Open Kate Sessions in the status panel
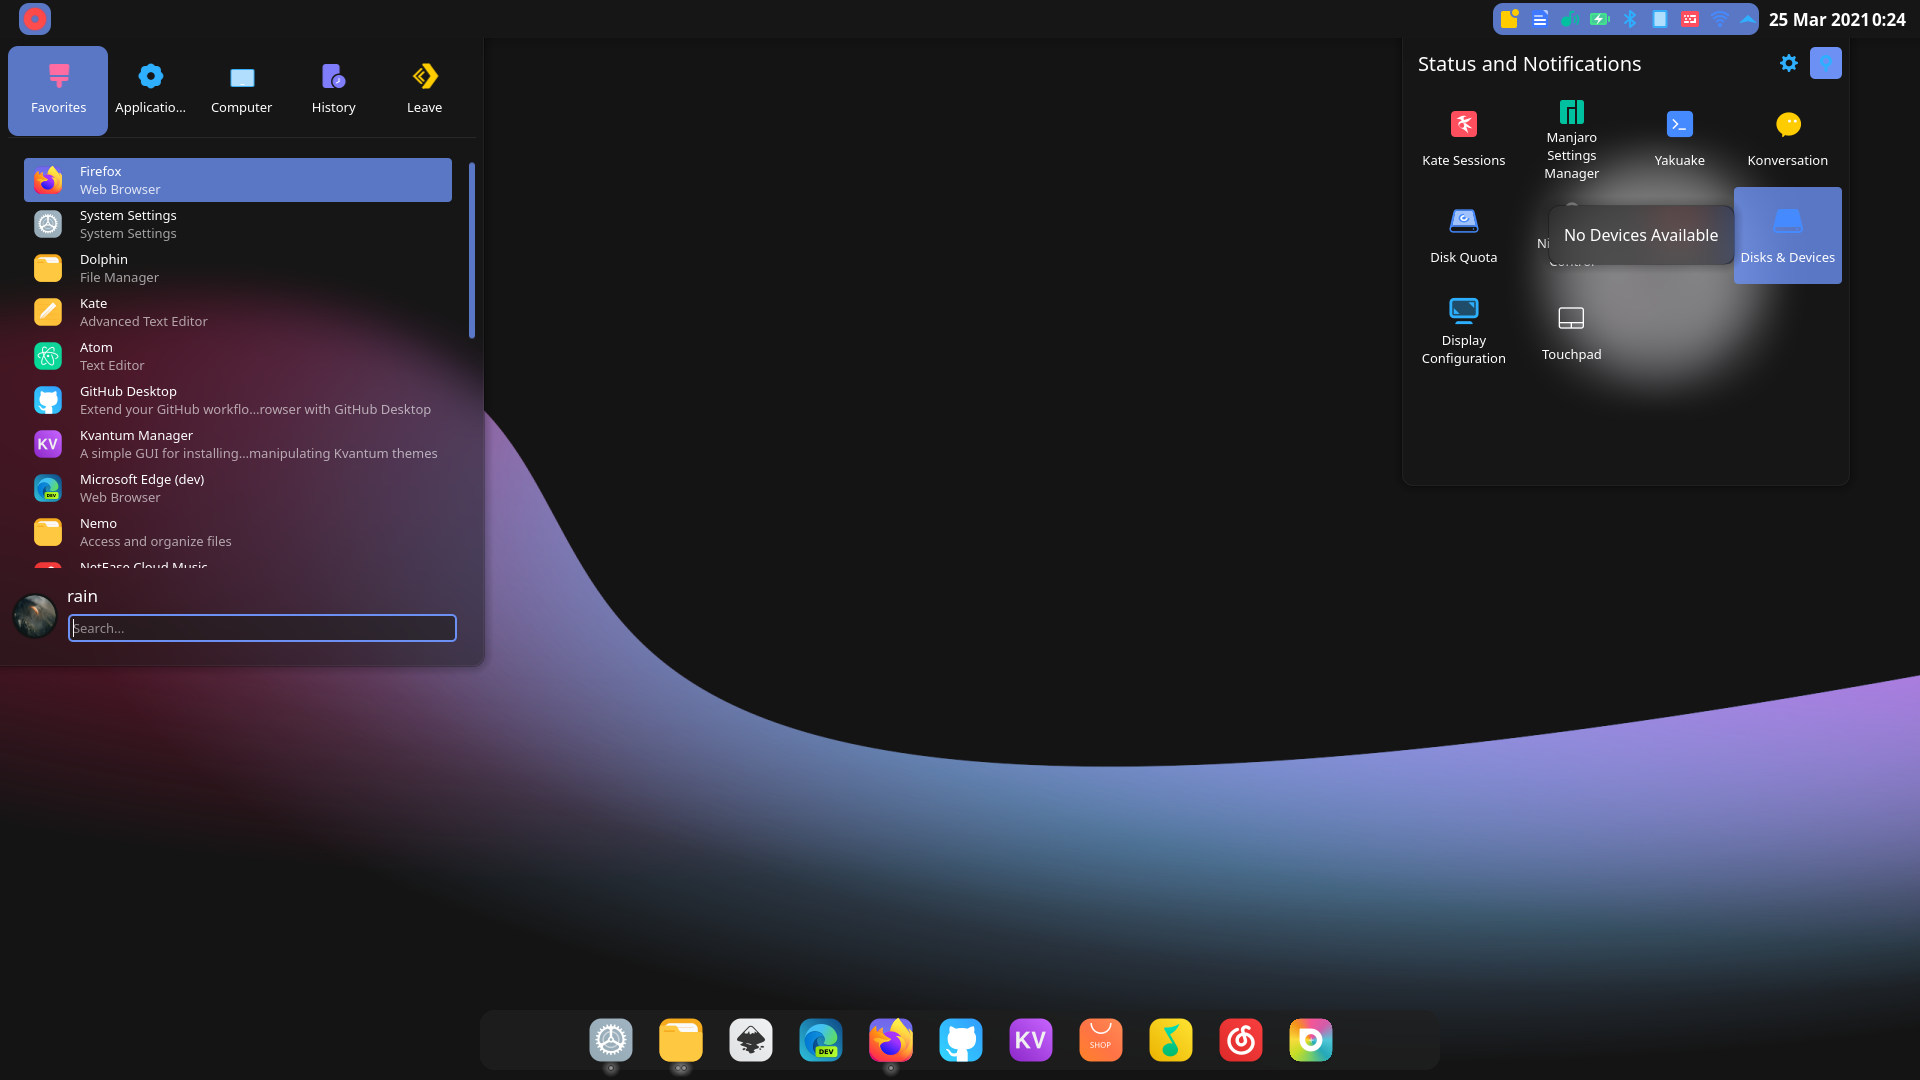 (x=1464, y=138)
